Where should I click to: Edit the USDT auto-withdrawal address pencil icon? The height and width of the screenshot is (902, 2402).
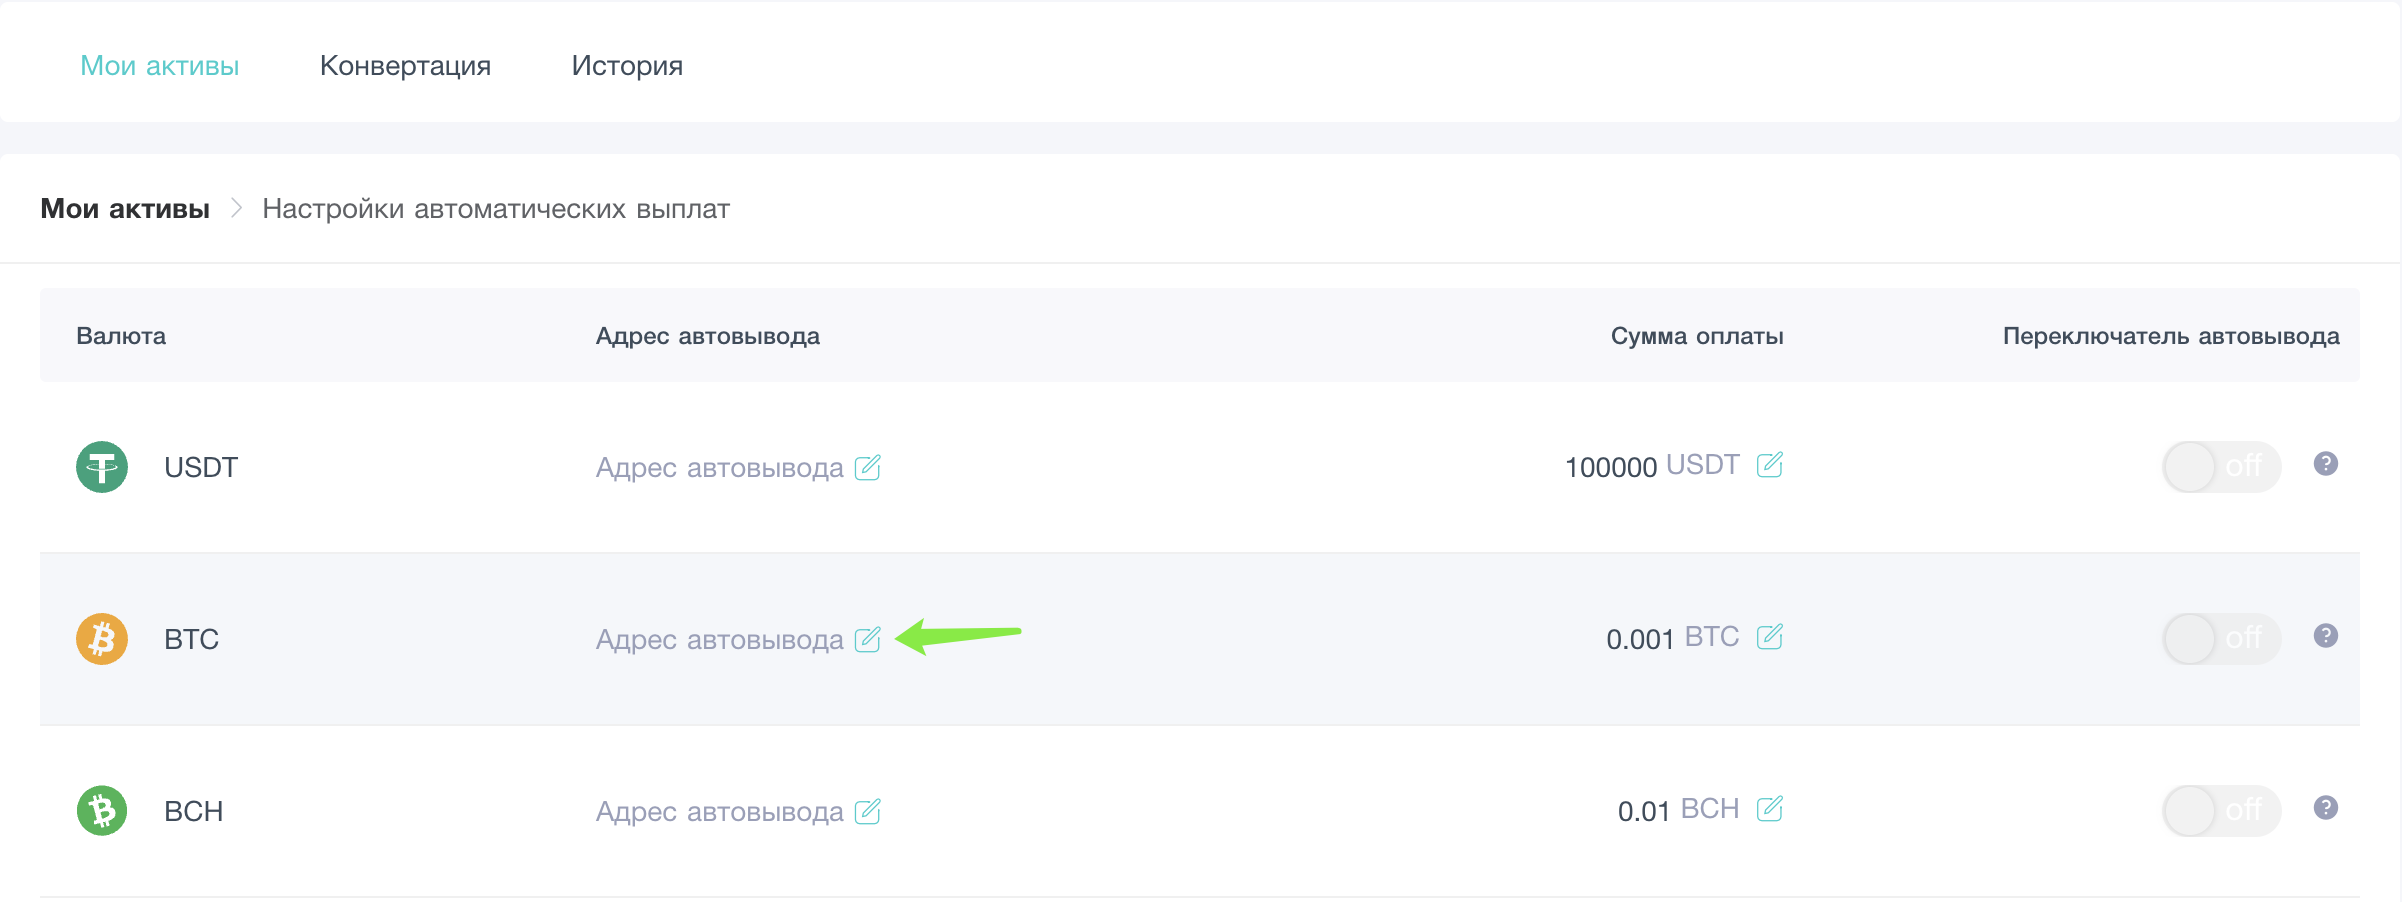[867, 467]
